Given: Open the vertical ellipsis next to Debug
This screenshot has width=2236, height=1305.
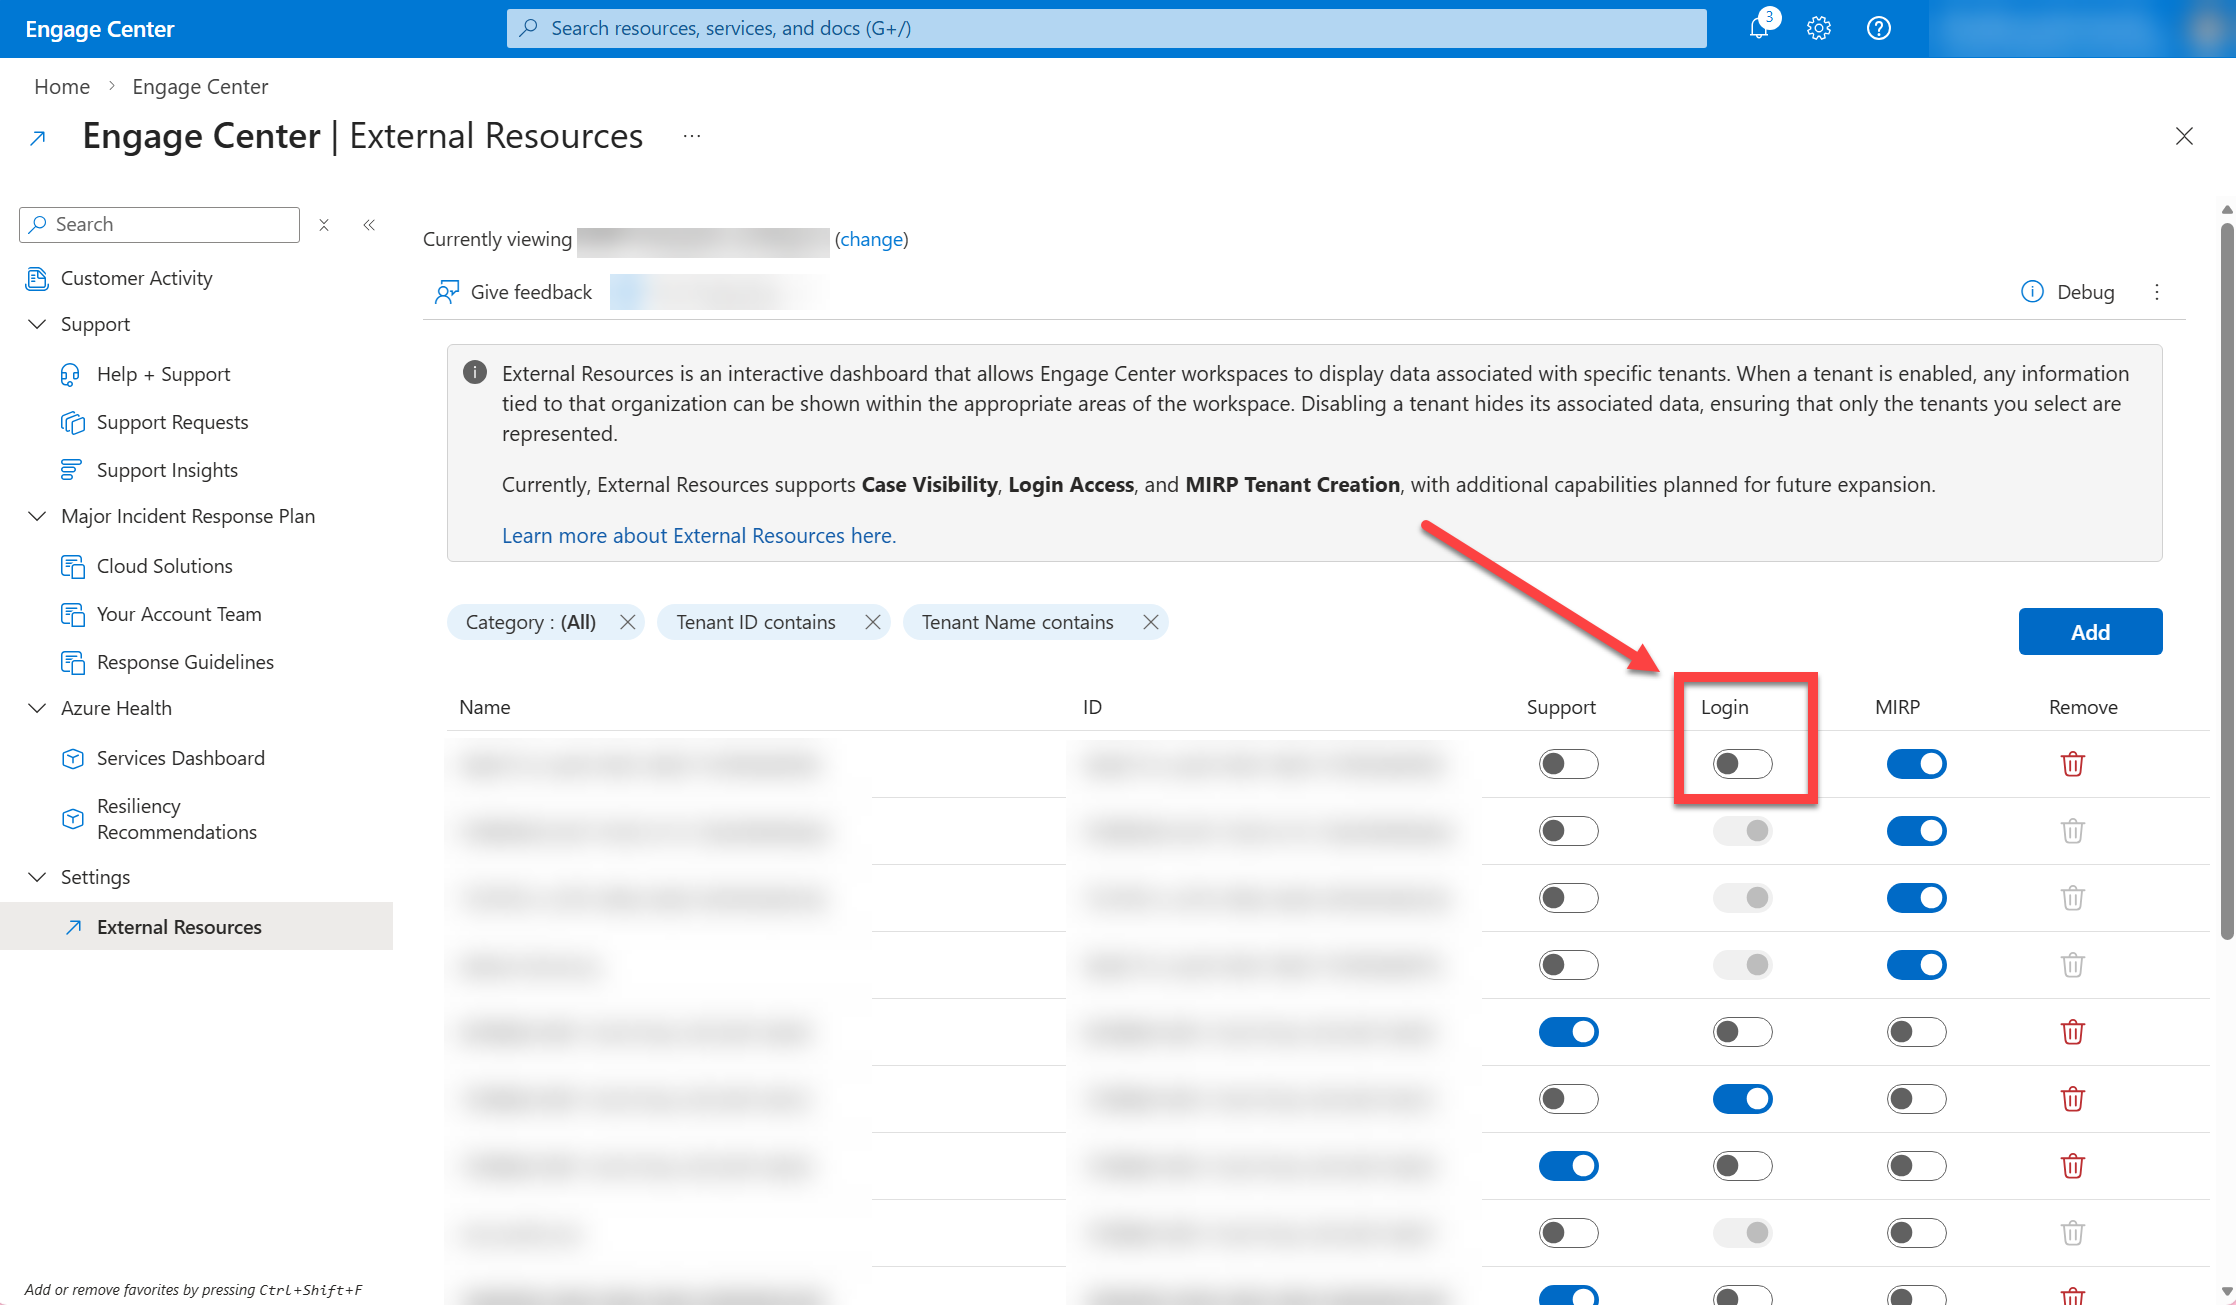Looking at the screenshot, I should coord(2157,292).
